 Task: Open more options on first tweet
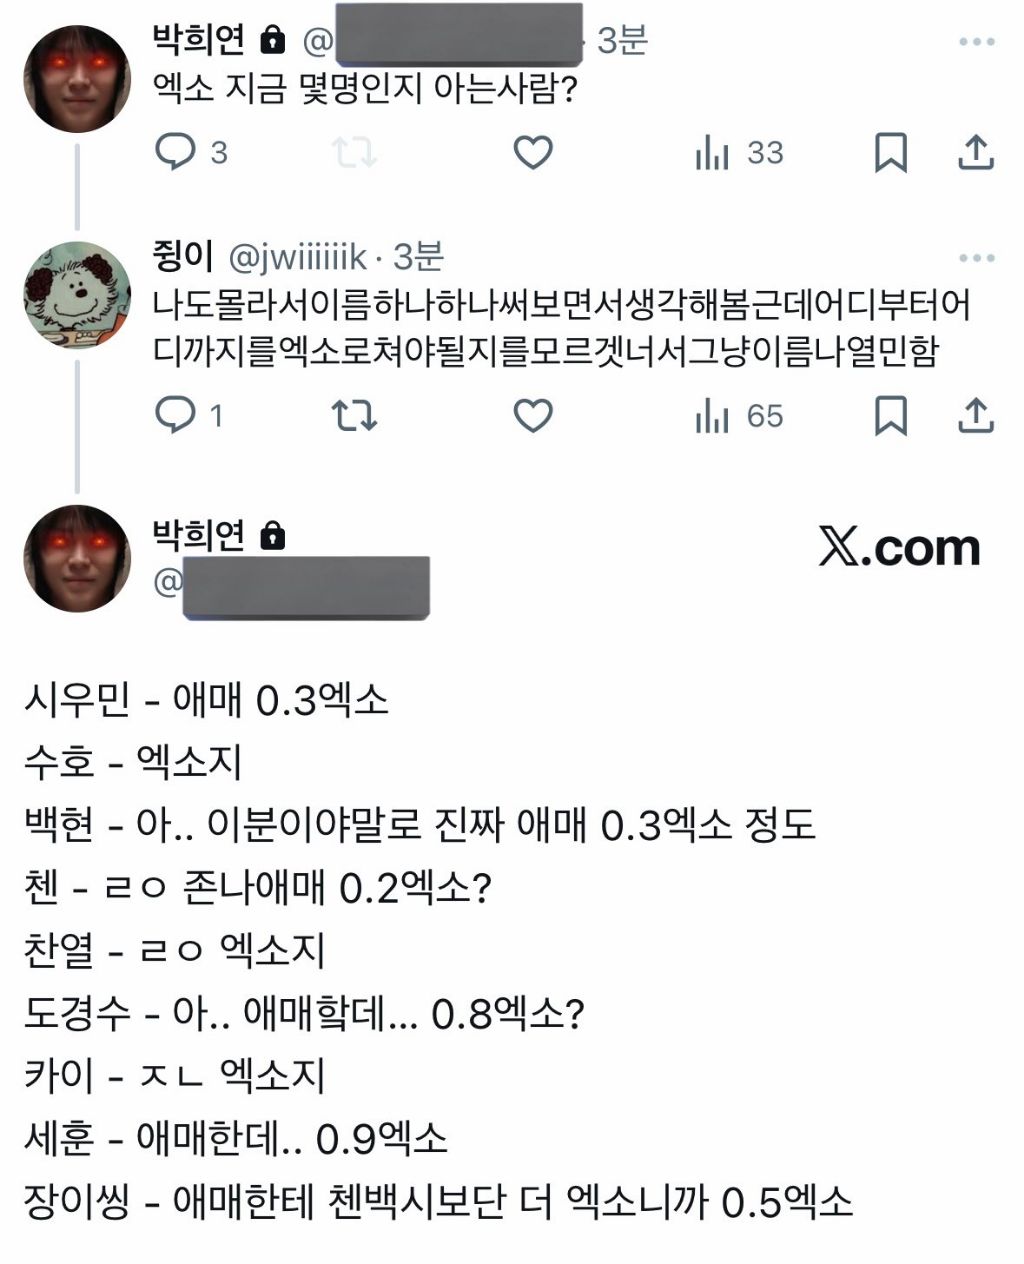(976, 42)
